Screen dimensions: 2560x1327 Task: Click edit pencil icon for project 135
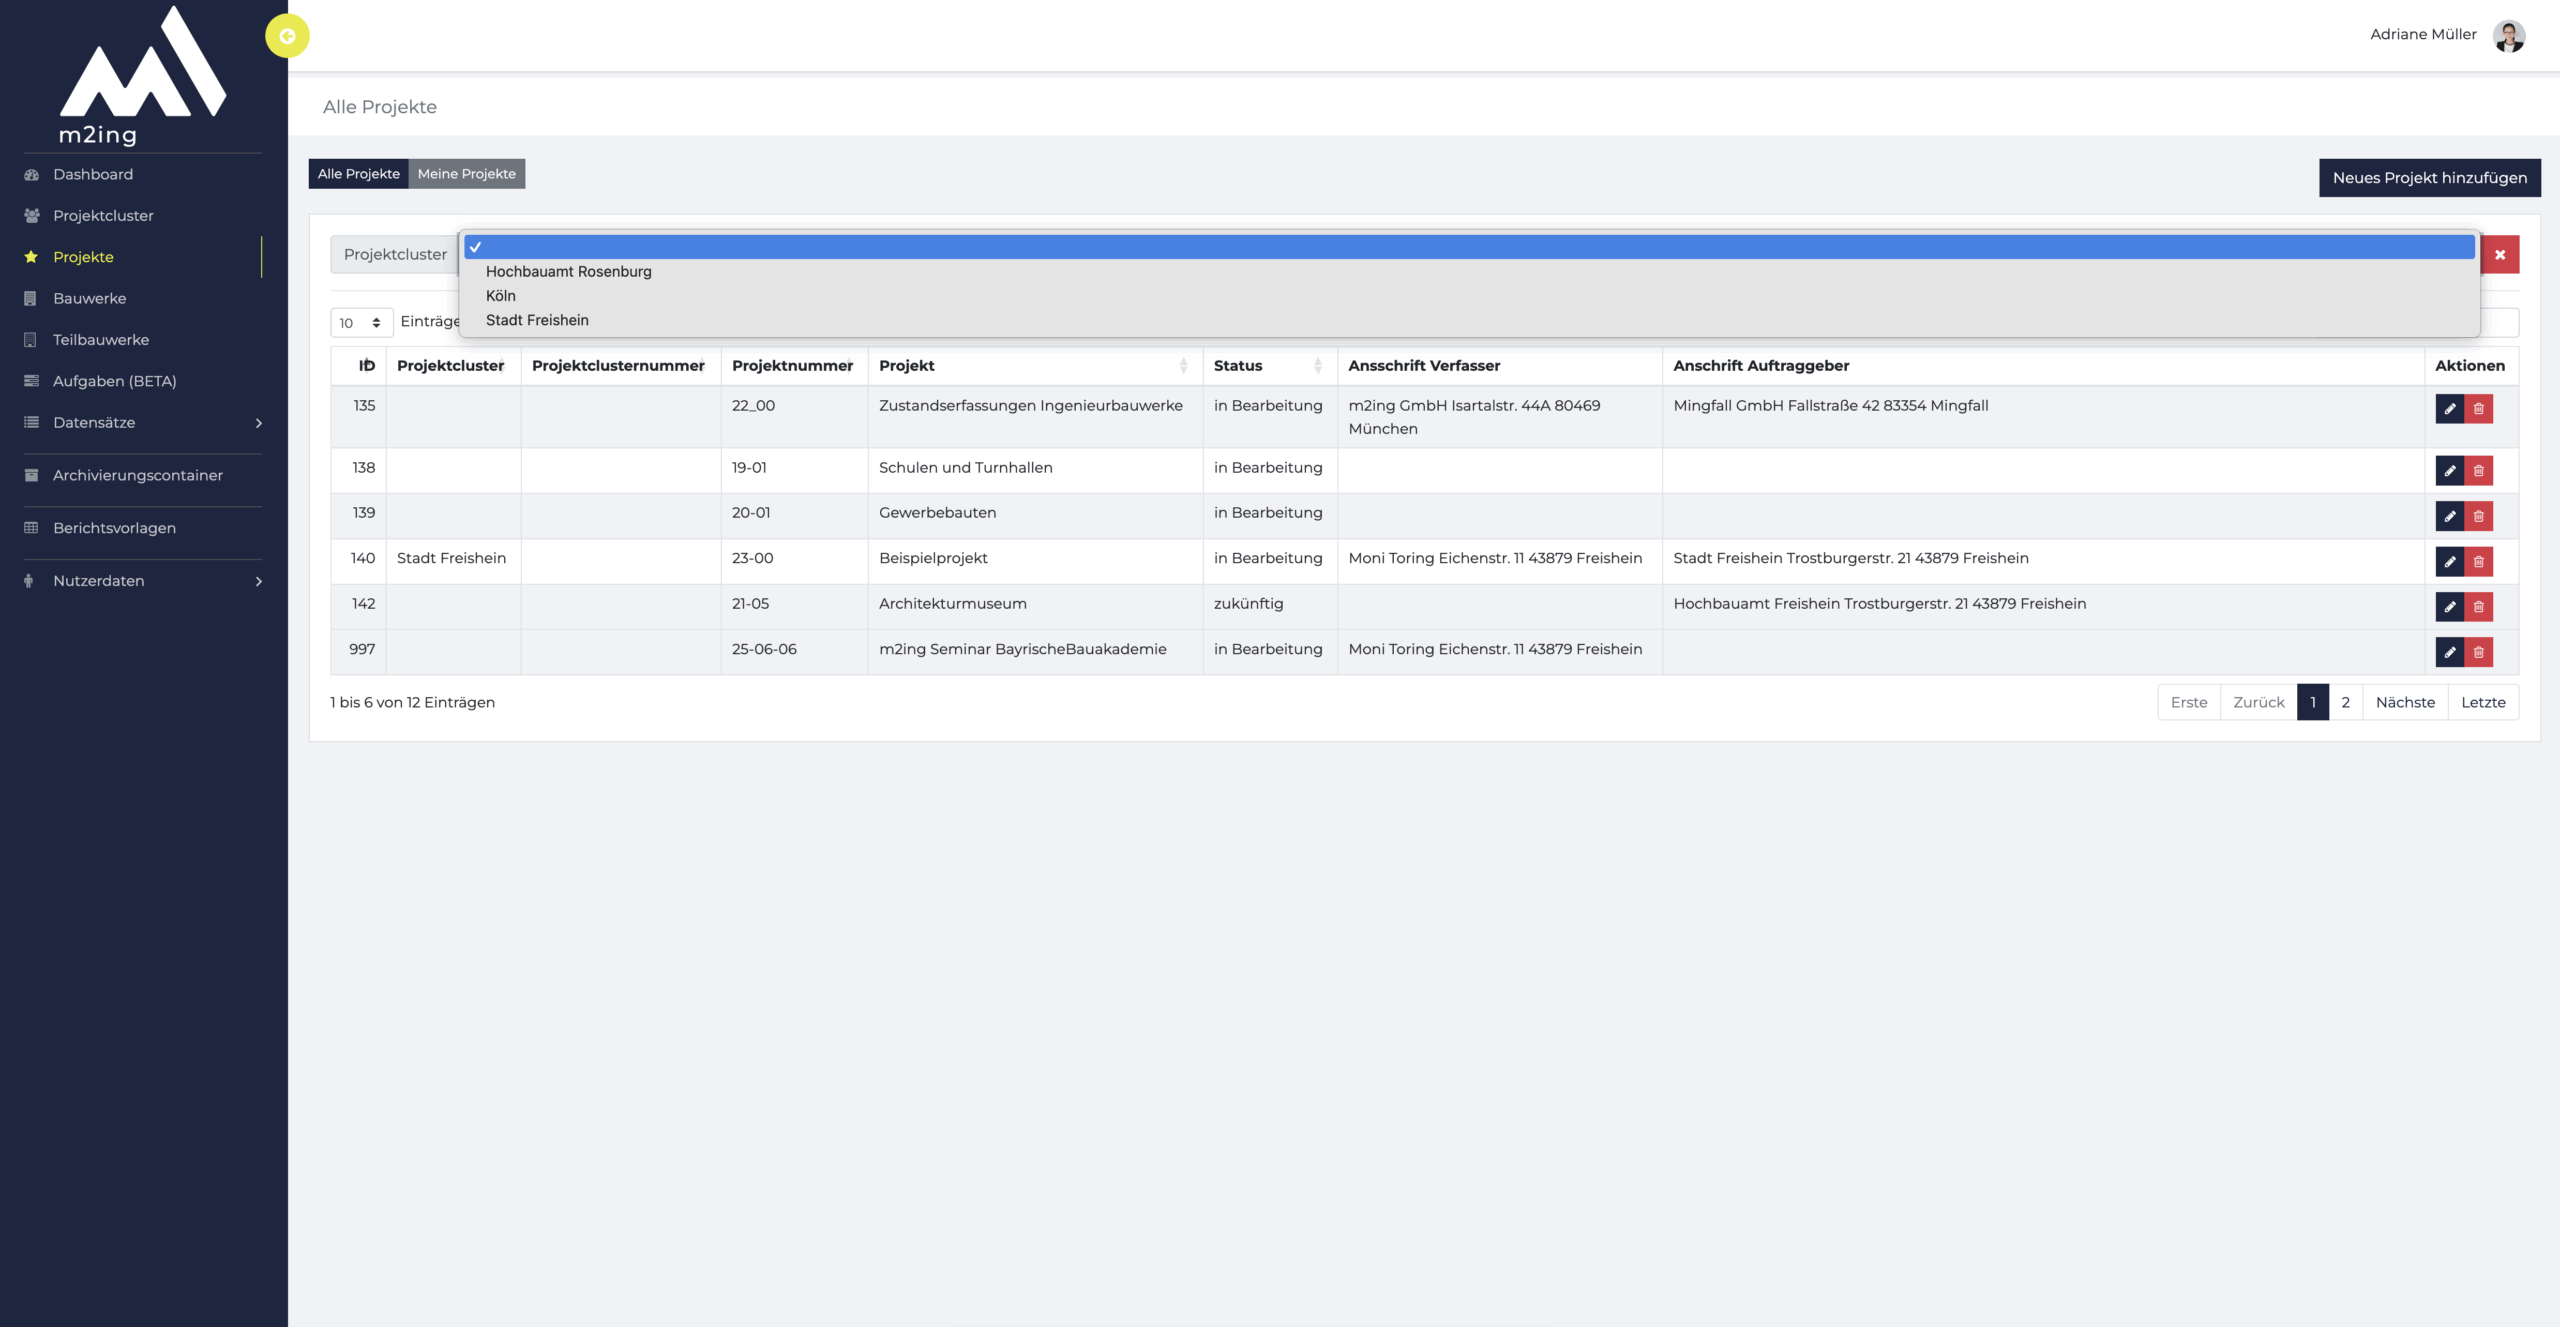[x=2449, y=409]
